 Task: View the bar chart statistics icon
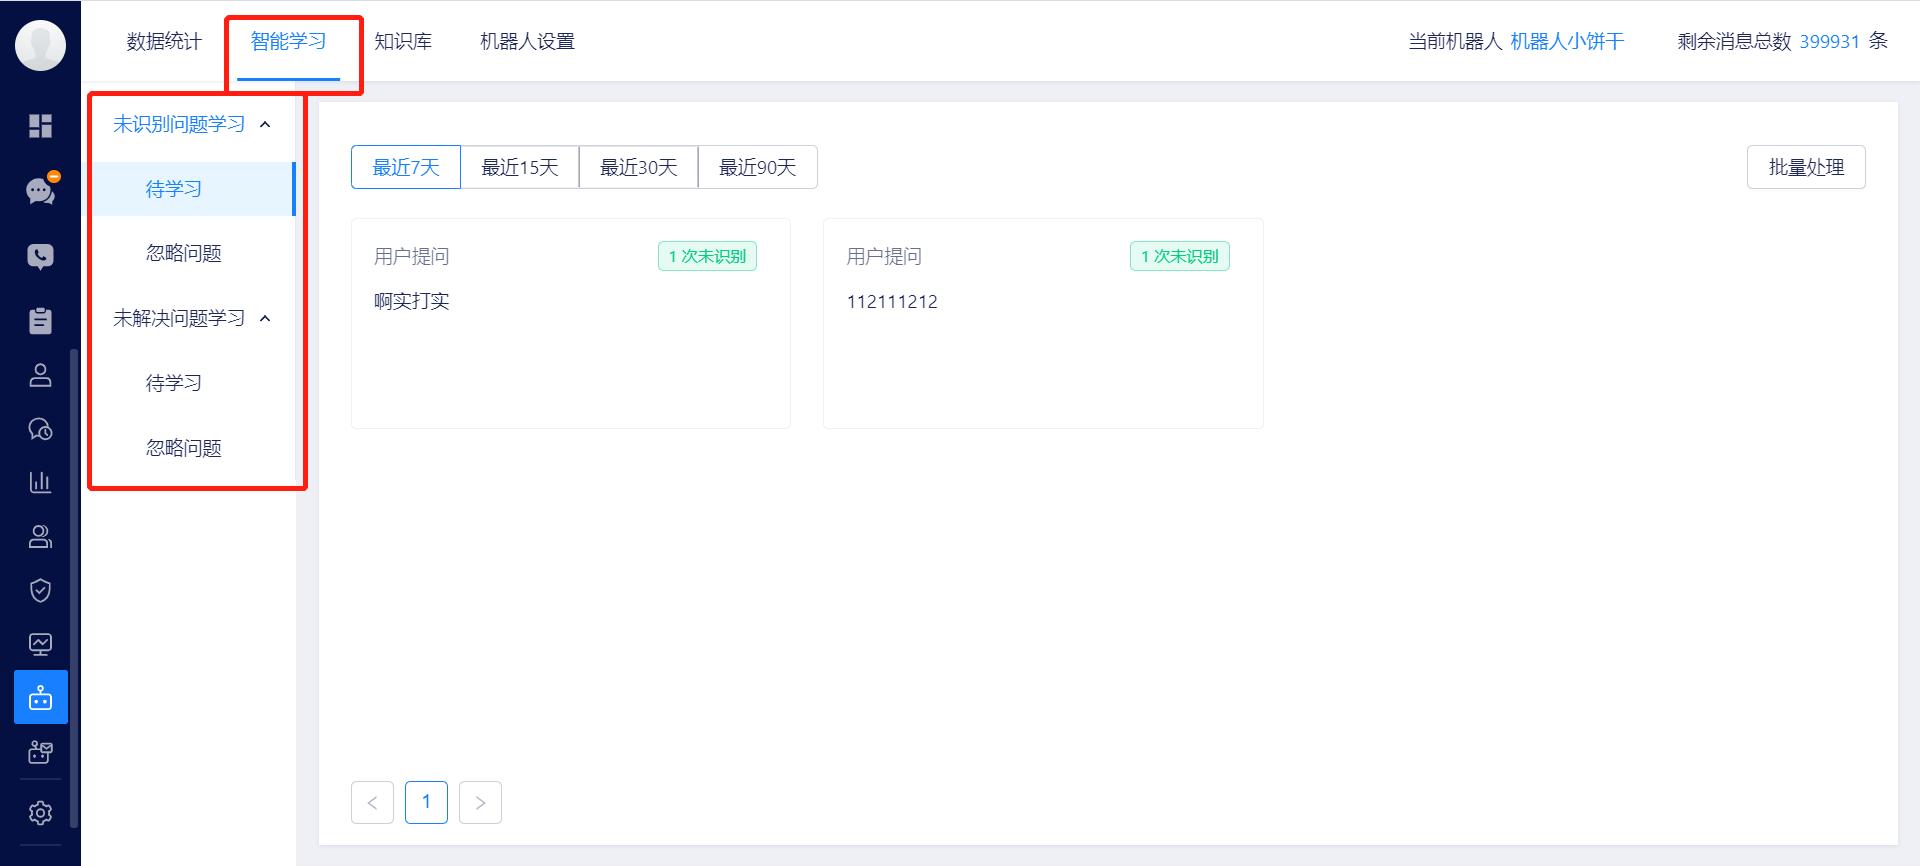coord(40,482)
